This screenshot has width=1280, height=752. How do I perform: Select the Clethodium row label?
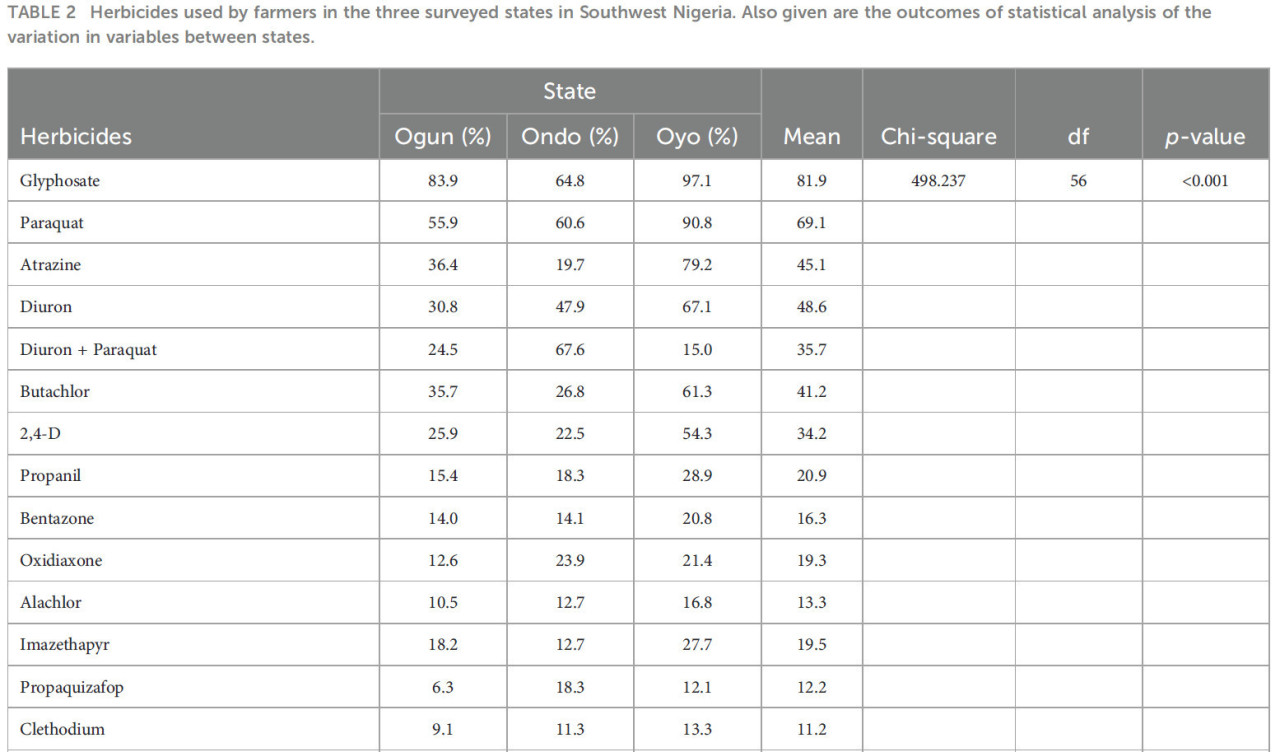tap(62, 729)
